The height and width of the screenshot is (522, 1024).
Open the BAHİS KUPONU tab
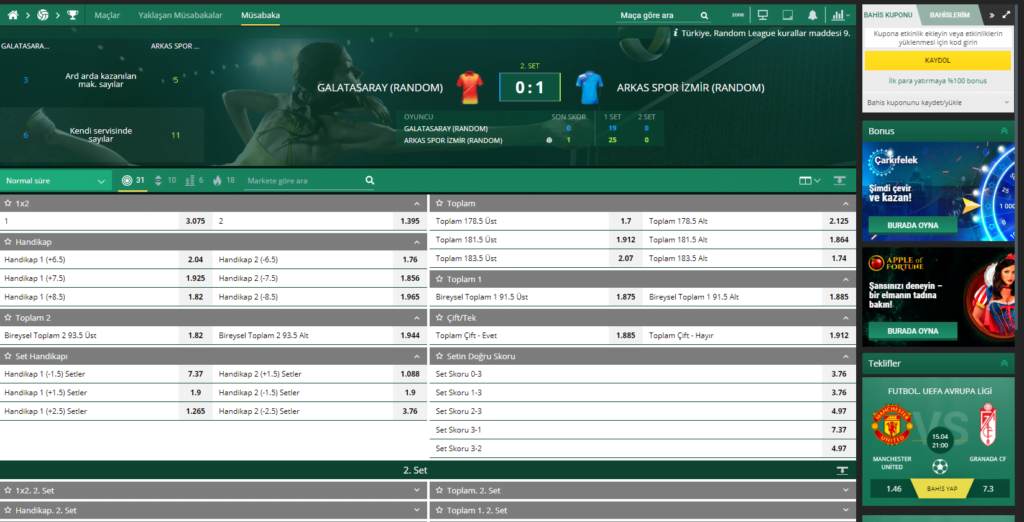point(887,14)
